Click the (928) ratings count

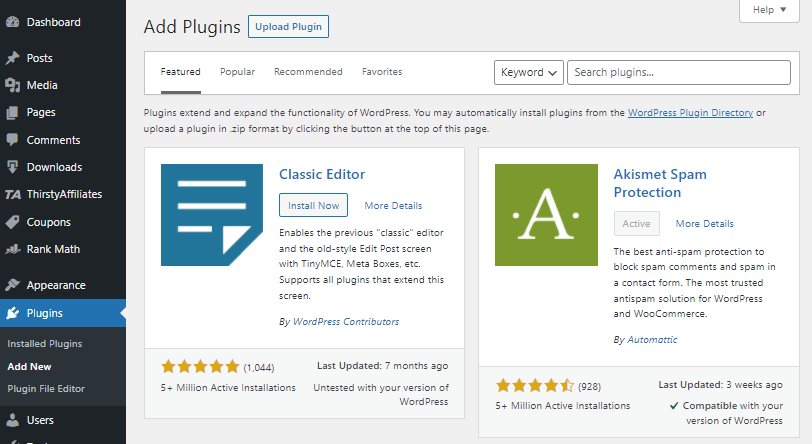click(x=589, y=386)
